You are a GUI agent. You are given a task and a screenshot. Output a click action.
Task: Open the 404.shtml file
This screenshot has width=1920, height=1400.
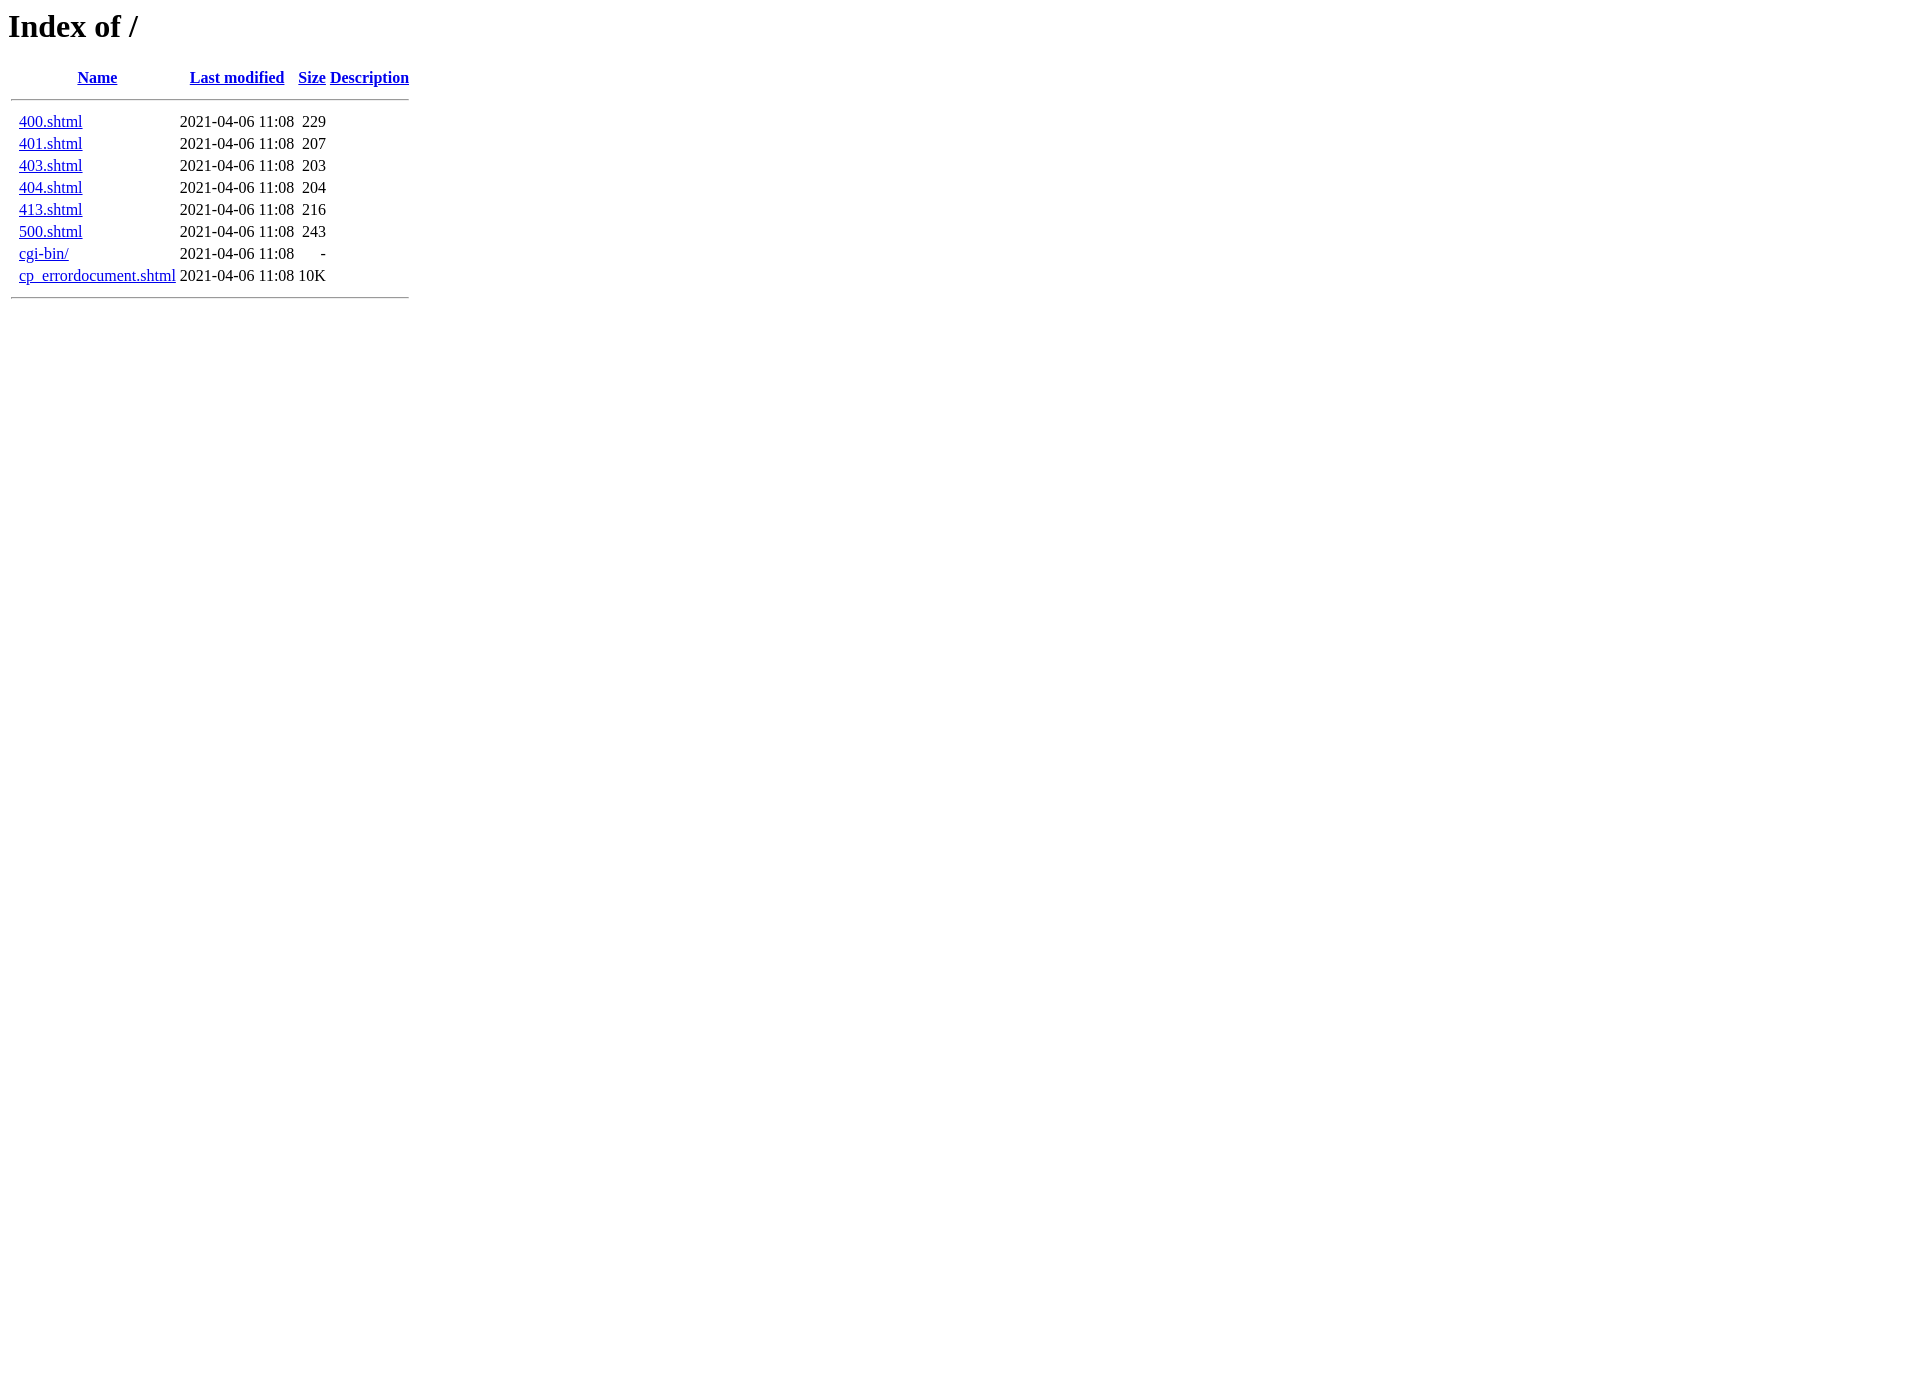[51, 186]
